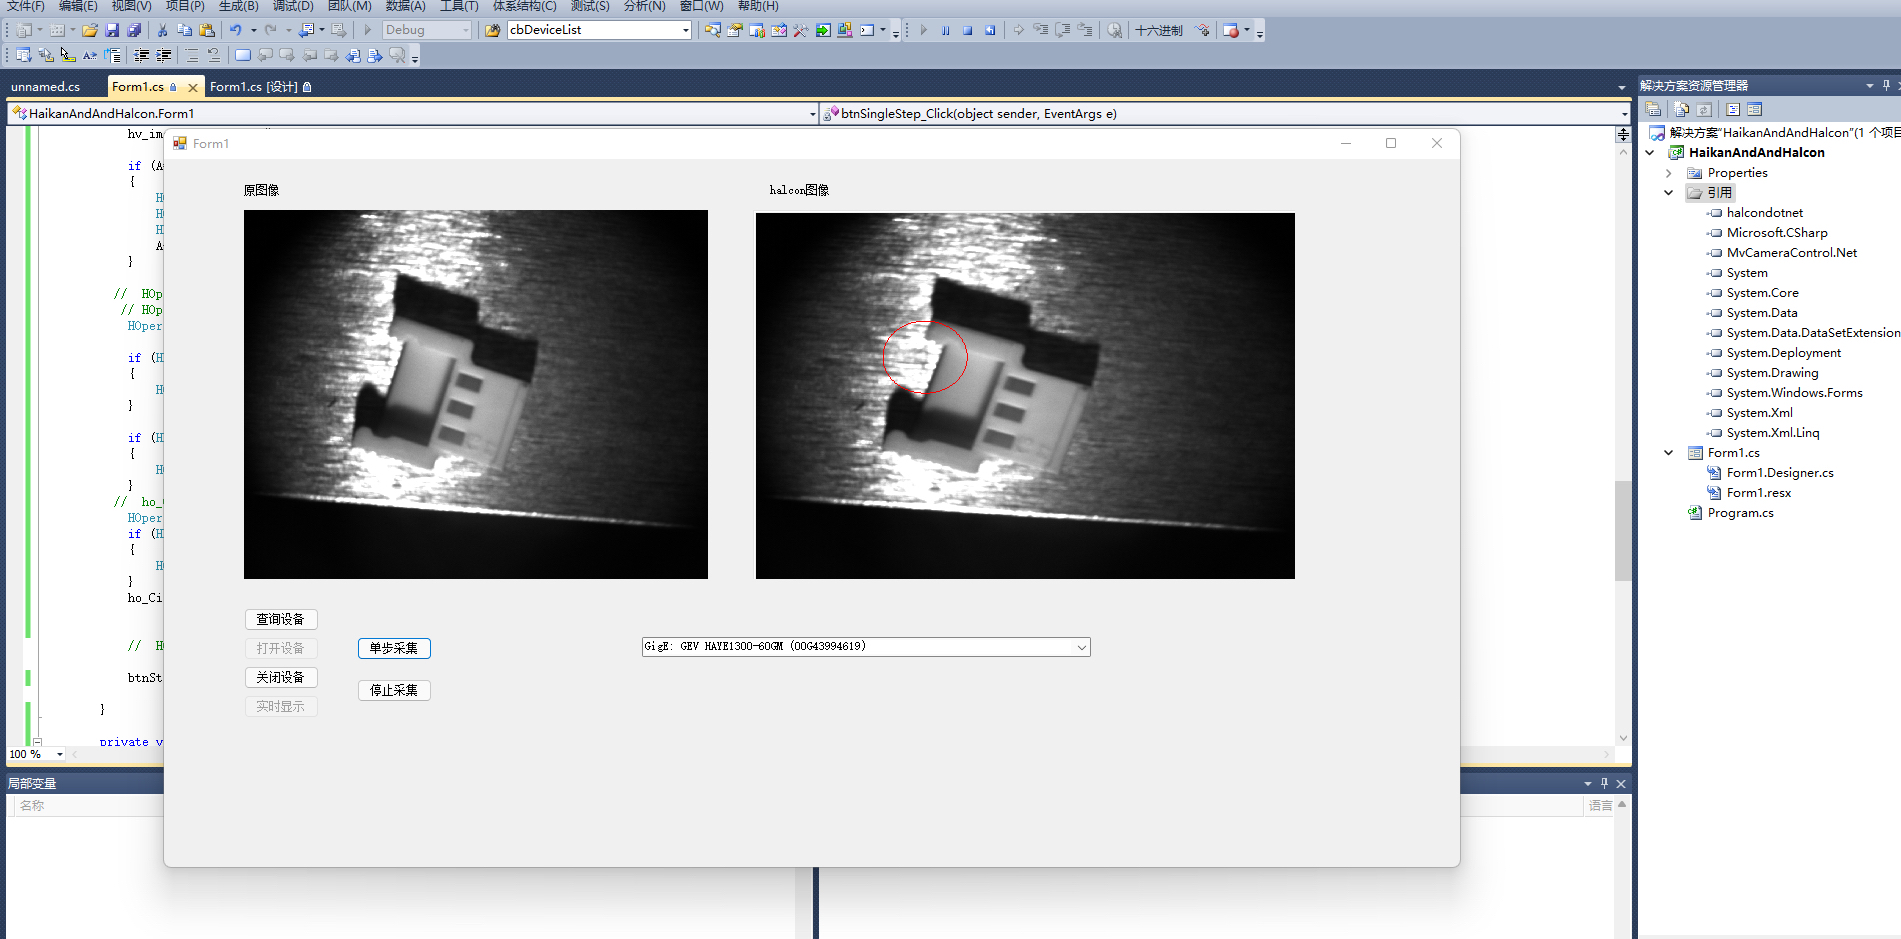1901x939 pixels.
Task: Click the Find in Files icon beside cbDeviceList
Action: (493, 30)
